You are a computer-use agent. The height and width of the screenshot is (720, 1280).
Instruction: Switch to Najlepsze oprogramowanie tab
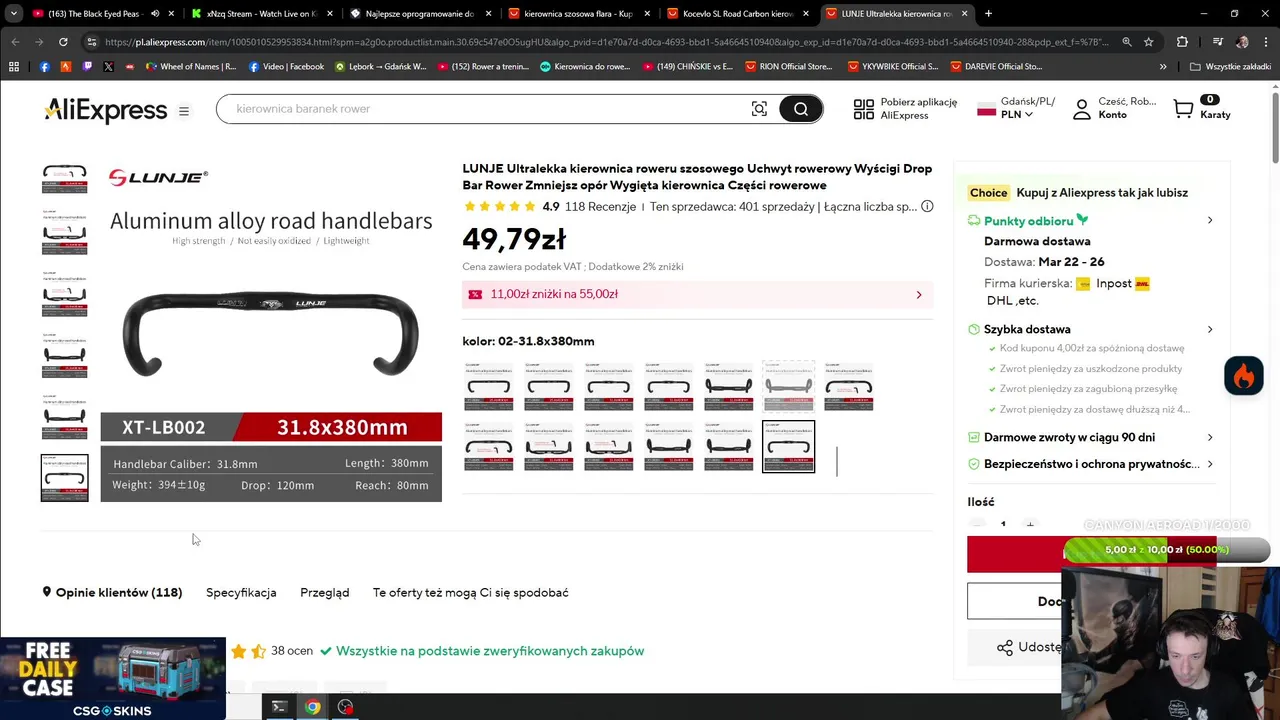click(x=420, y=14)
